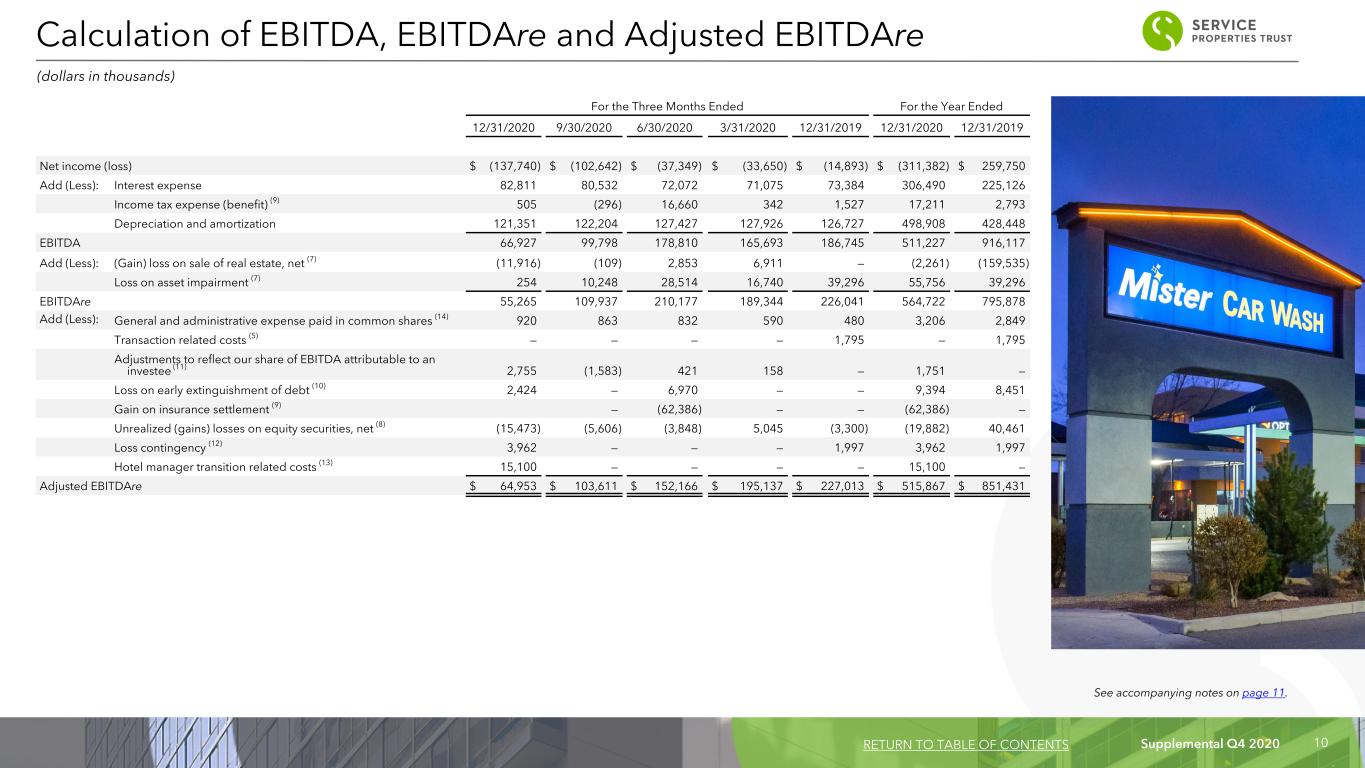Click 'Depreciation and amortization' row label
Viewport: 1365px width, 768px height.
click(193, 223)
